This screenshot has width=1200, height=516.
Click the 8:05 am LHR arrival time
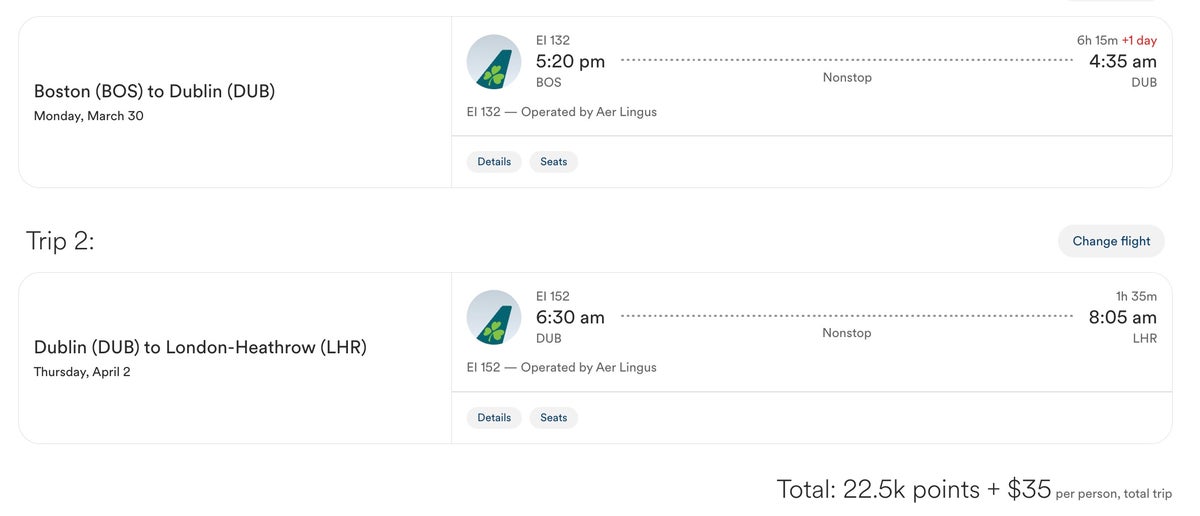click(x=1122, y=318)
